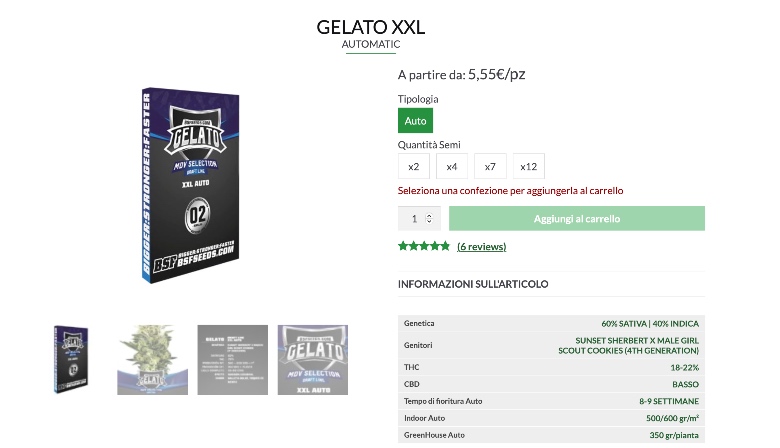Click the Aggiungi al carrello button
This screenshot has height=448, width=780.
tap(577, 219)
